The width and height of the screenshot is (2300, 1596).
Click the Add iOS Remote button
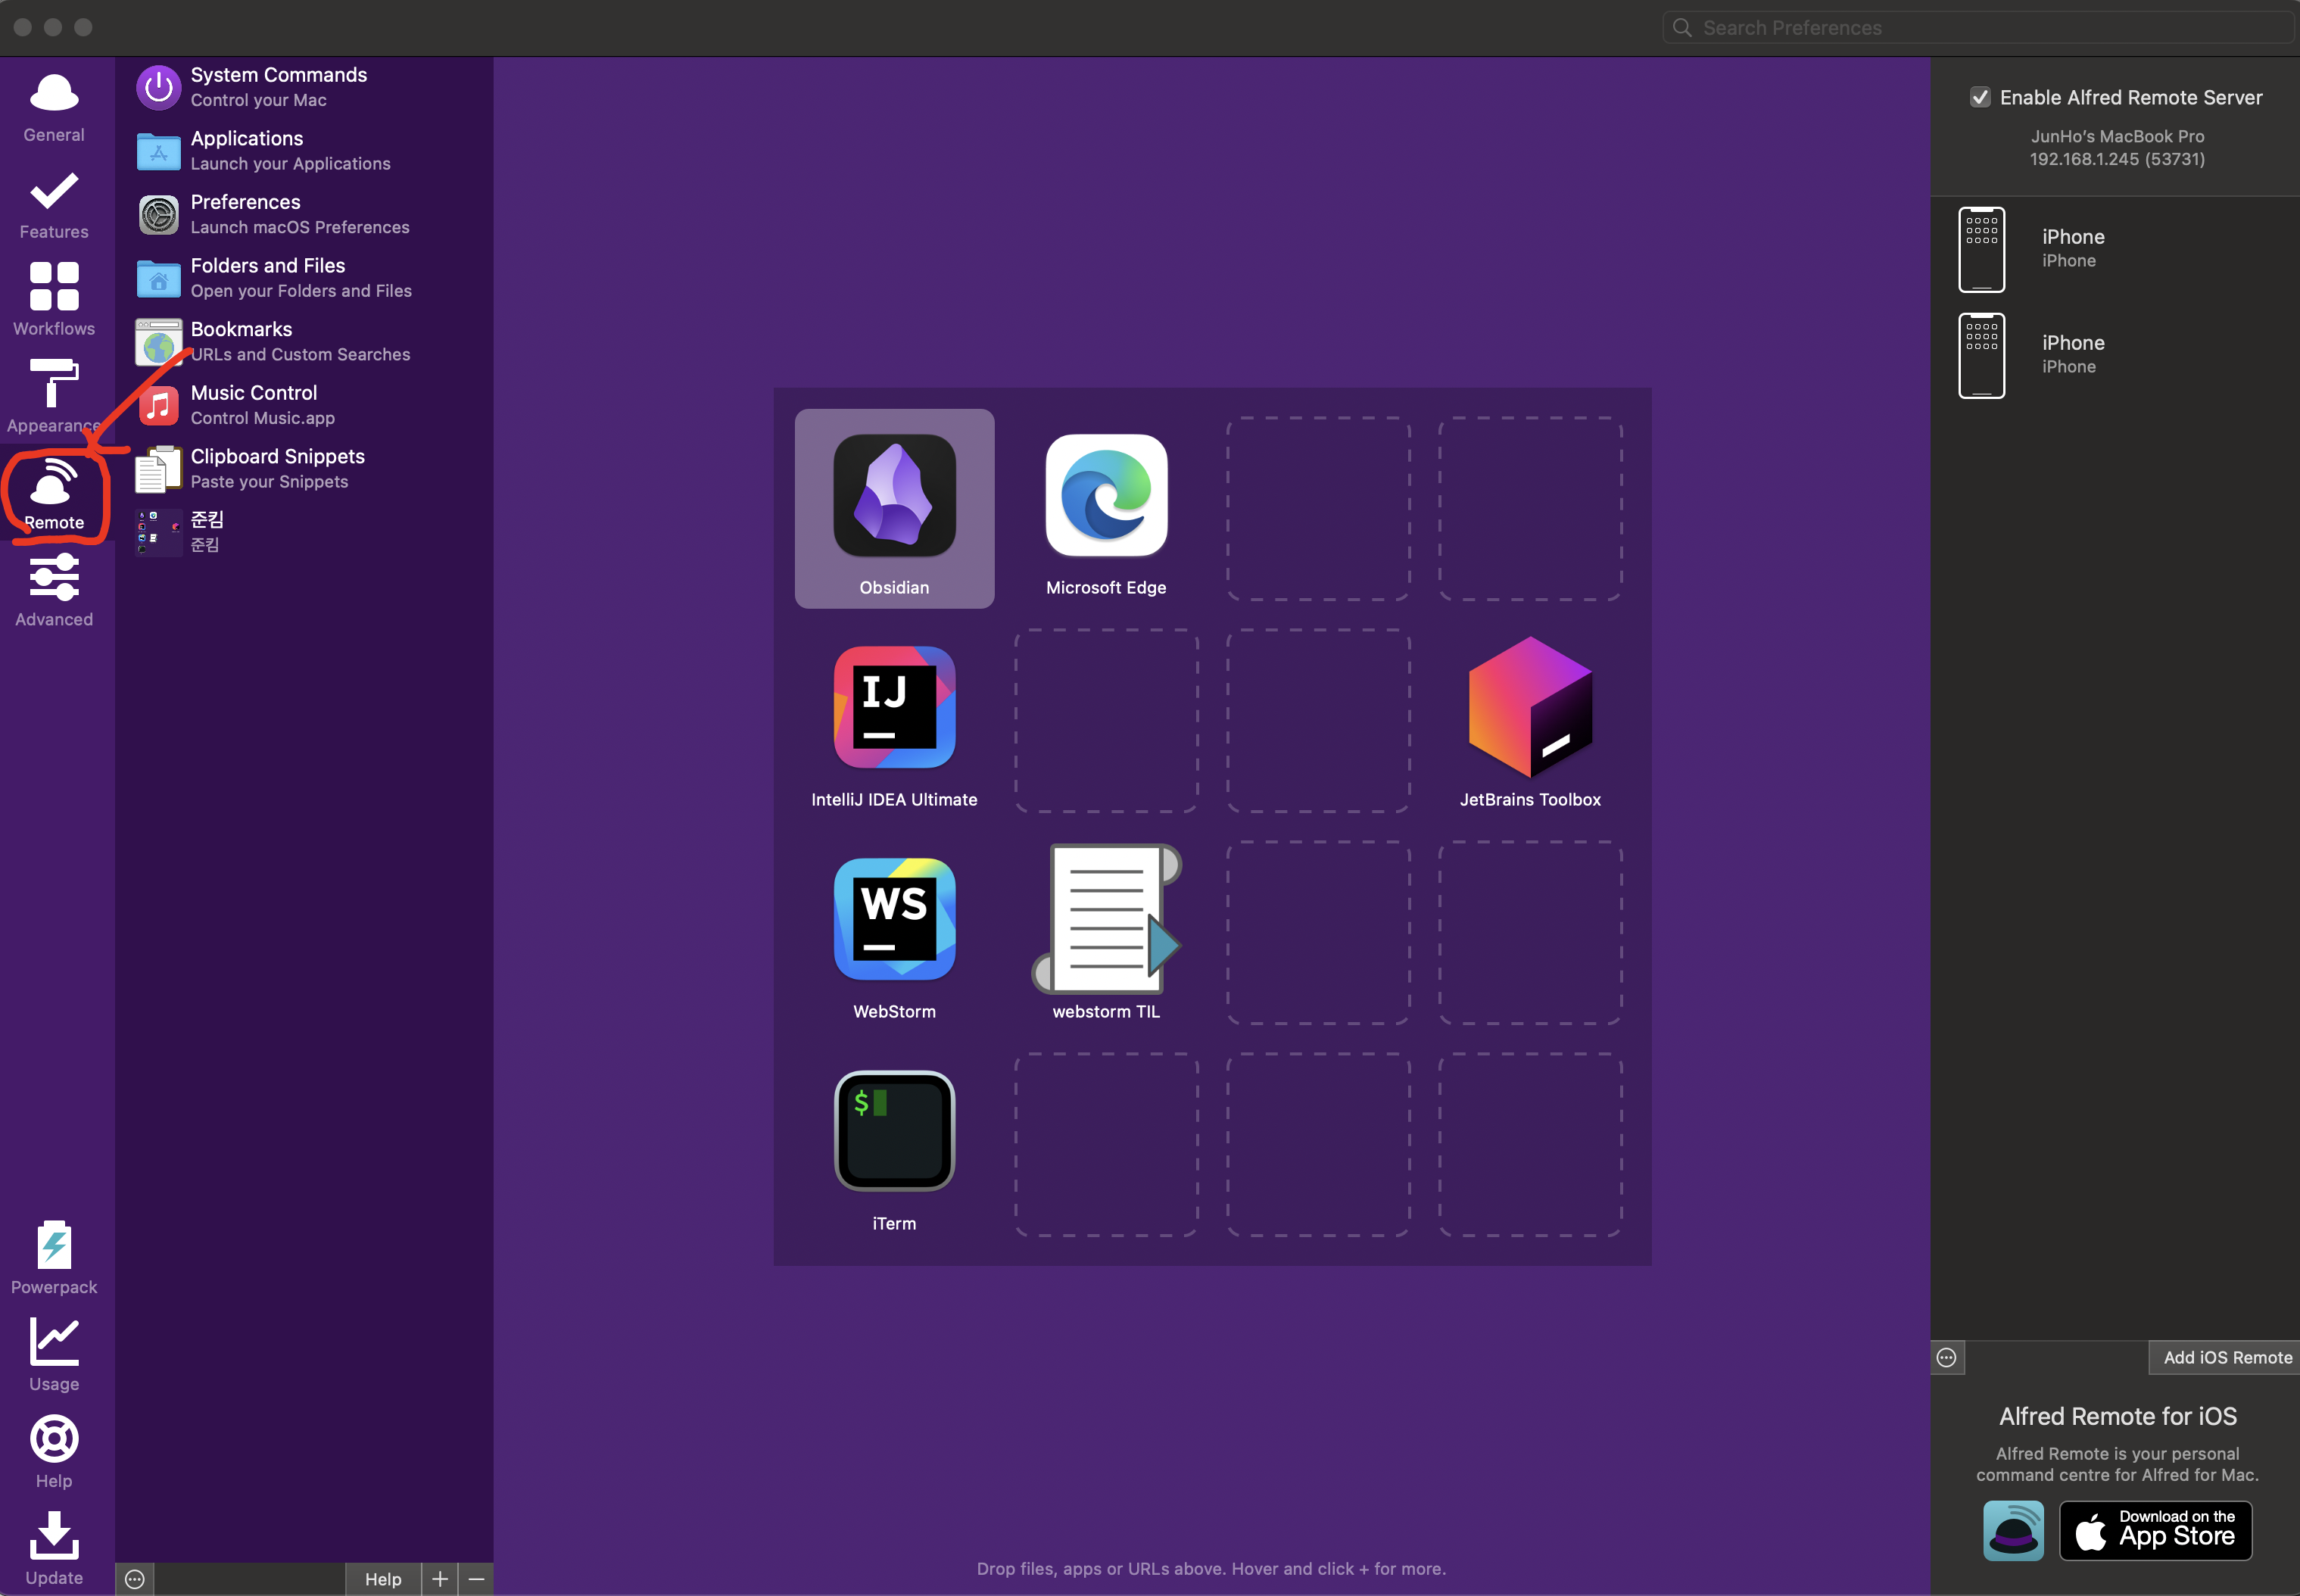click(x=2226, y=1357)
